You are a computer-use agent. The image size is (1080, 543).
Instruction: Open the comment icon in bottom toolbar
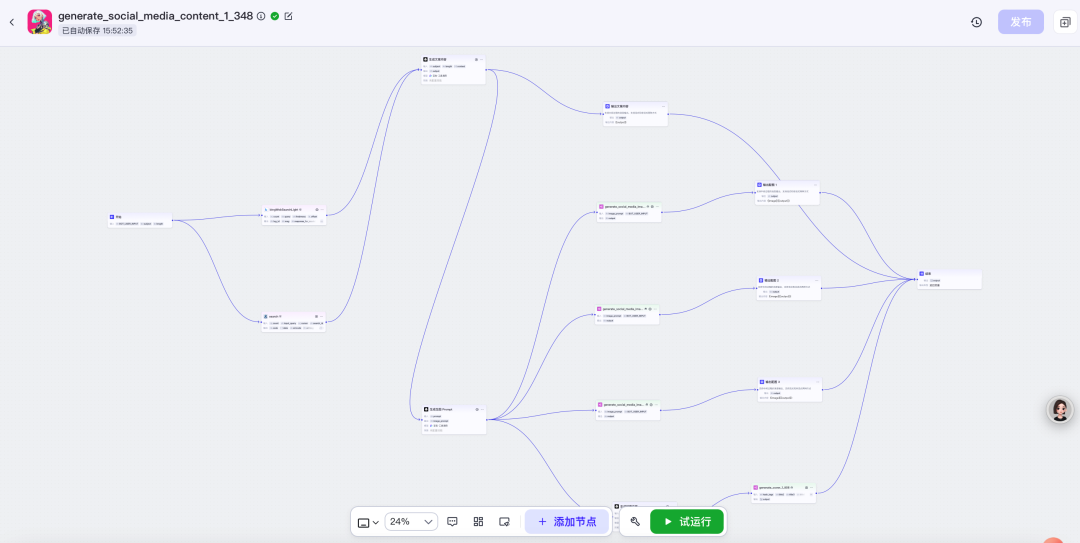(x=453, y=521)
